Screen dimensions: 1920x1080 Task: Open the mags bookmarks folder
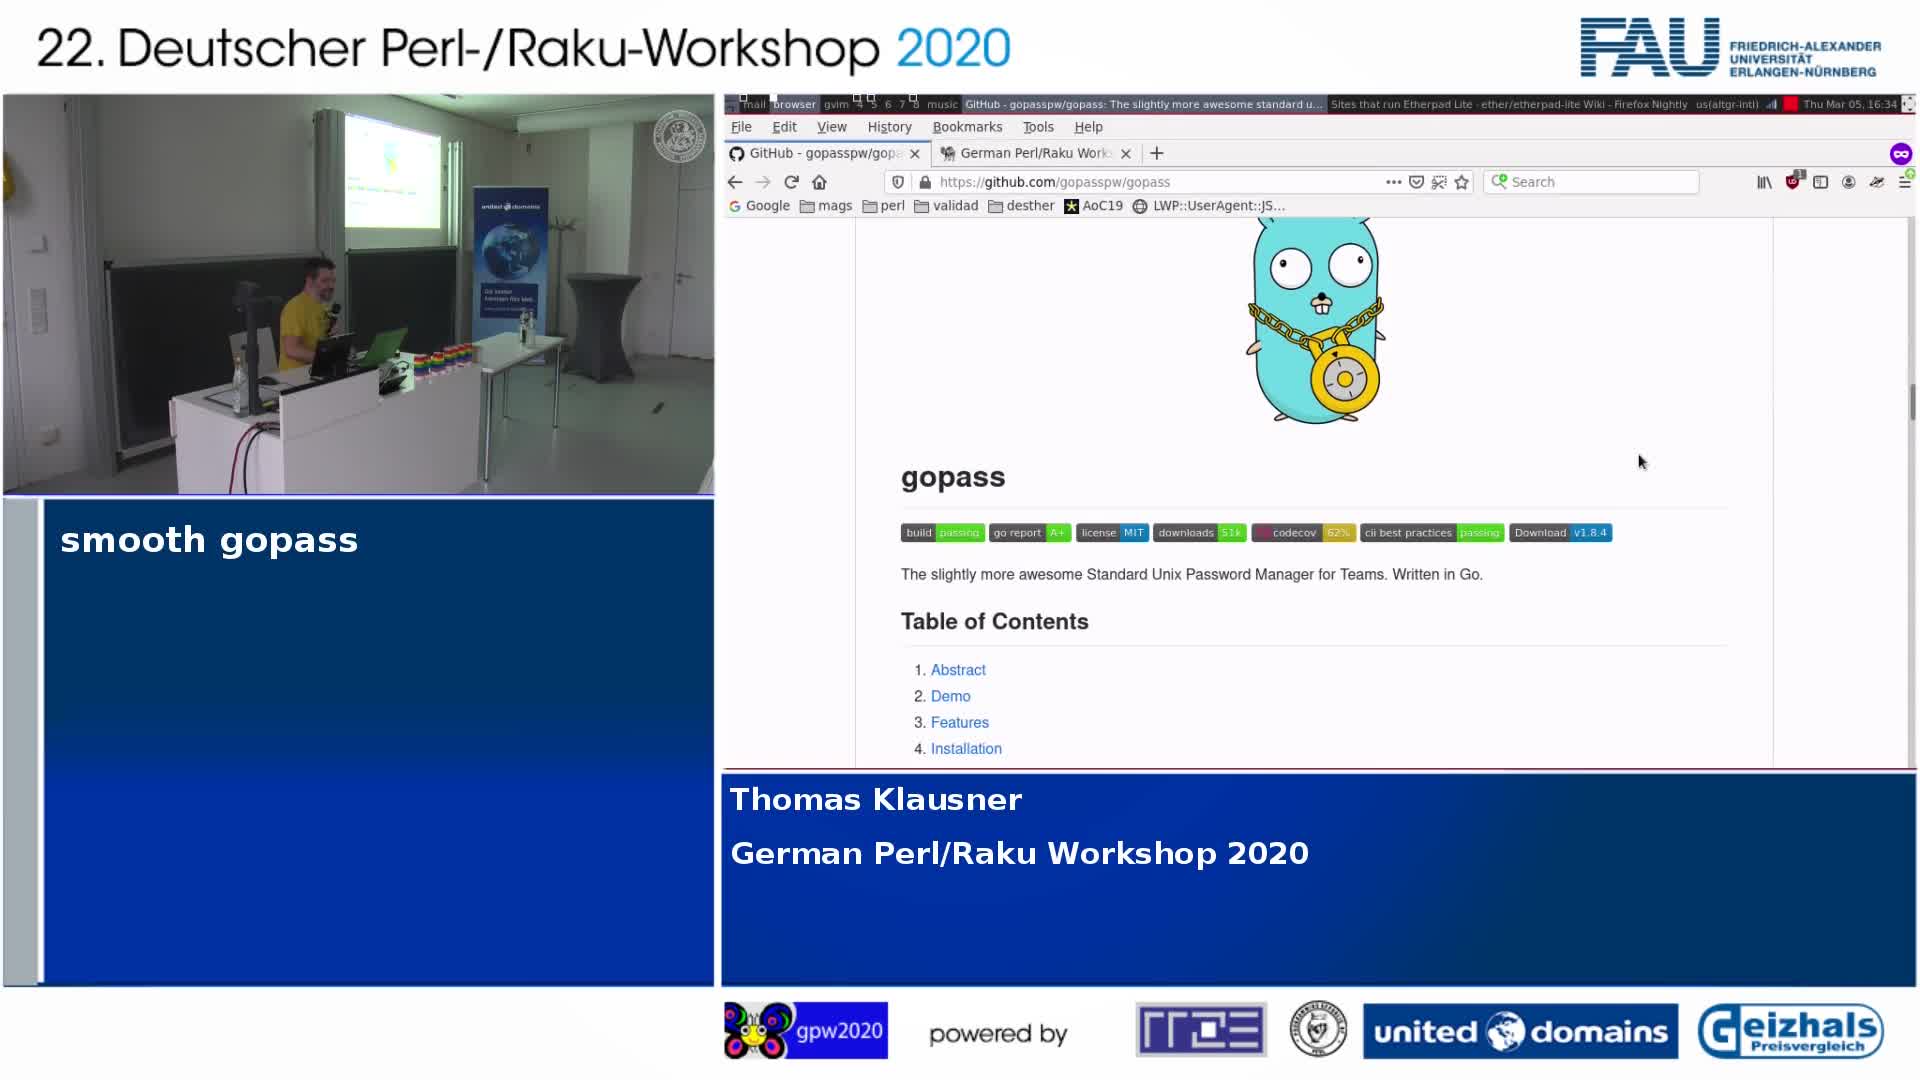[826, 206]
